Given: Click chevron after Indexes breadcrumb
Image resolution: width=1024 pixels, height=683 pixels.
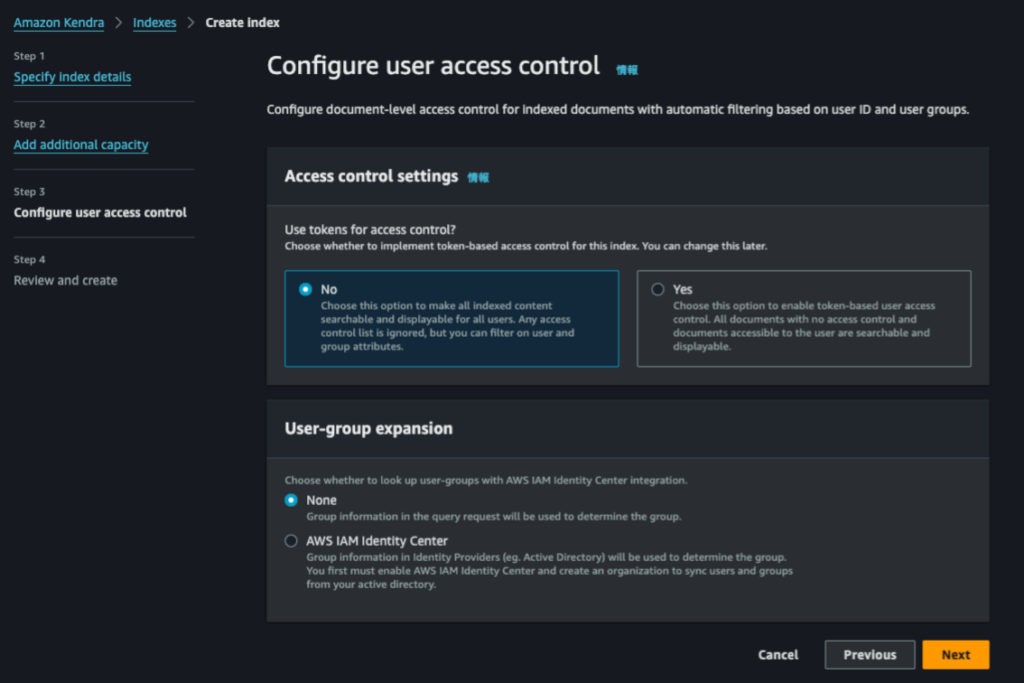Looking at the screenshot, I should pos(191,22).
